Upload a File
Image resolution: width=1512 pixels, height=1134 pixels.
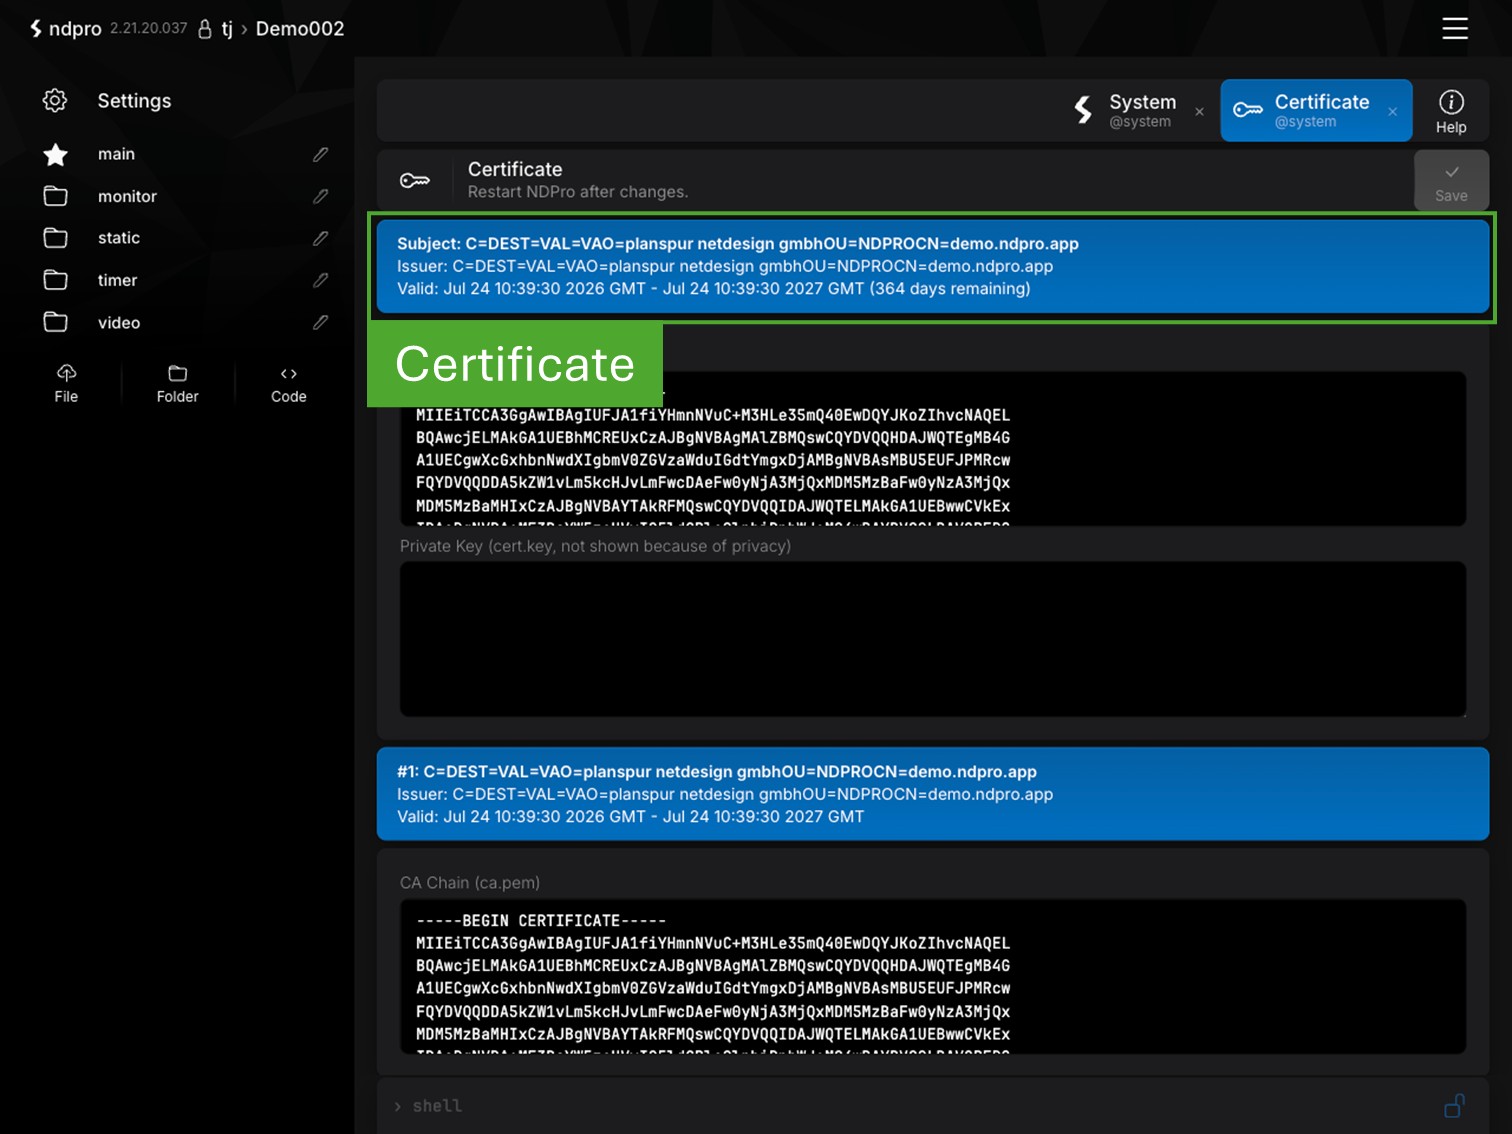(x=66, y=384)
